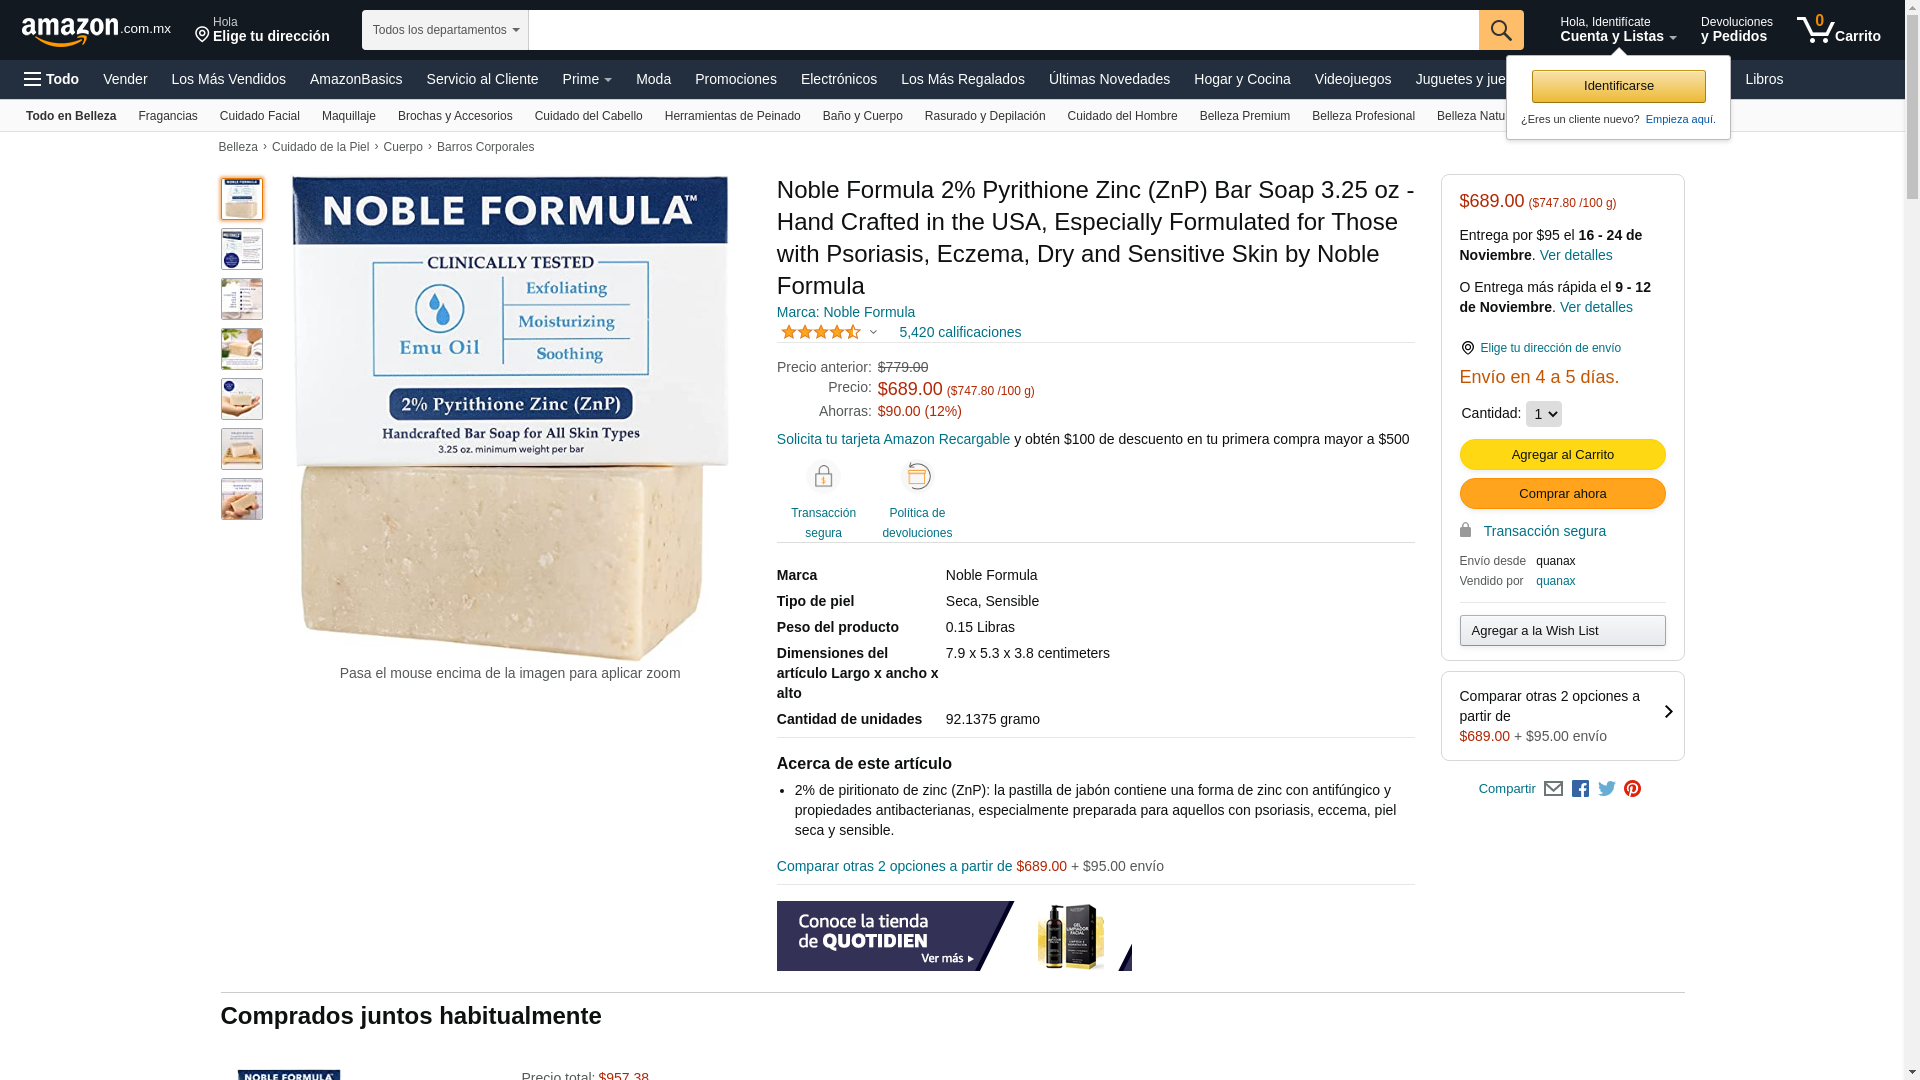Open the Promociones menu item
Screen dimensions: 1920x1080
point(735,79)
